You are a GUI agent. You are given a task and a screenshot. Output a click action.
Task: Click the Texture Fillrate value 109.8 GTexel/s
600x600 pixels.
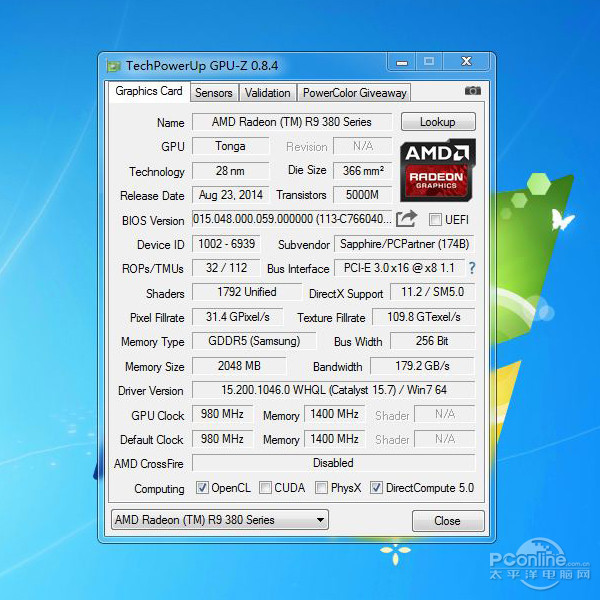pos(424,317)
